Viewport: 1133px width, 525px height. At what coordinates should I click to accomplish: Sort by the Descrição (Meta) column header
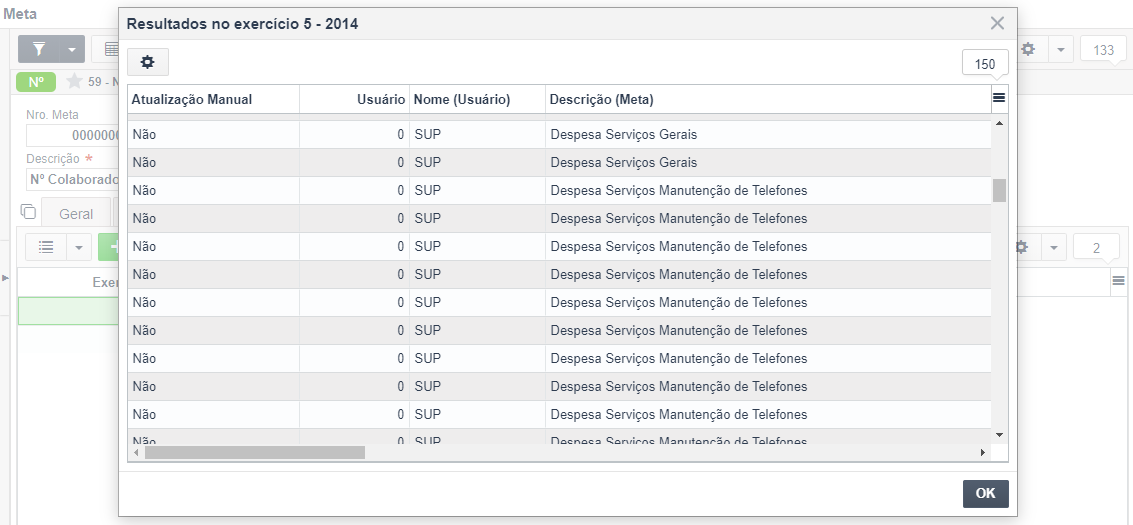pyautogui.click(x=601, y=100)
